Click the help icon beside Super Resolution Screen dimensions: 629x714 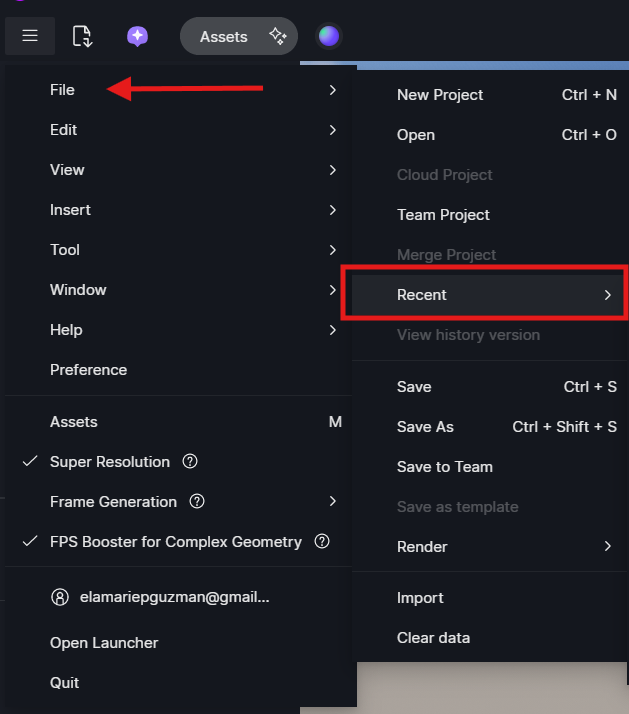tap(190, 462)
